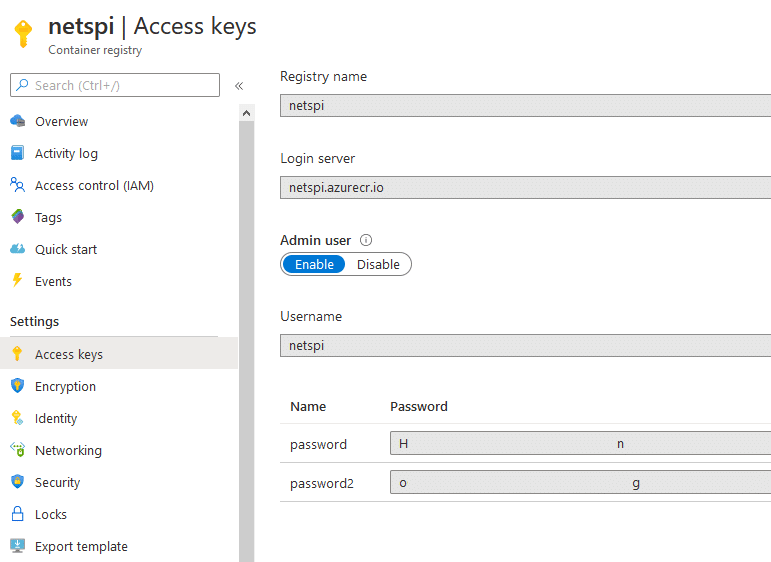Click the Overview cloud icon
Screen dimensions: 771x562
click(x=17, y=121)
